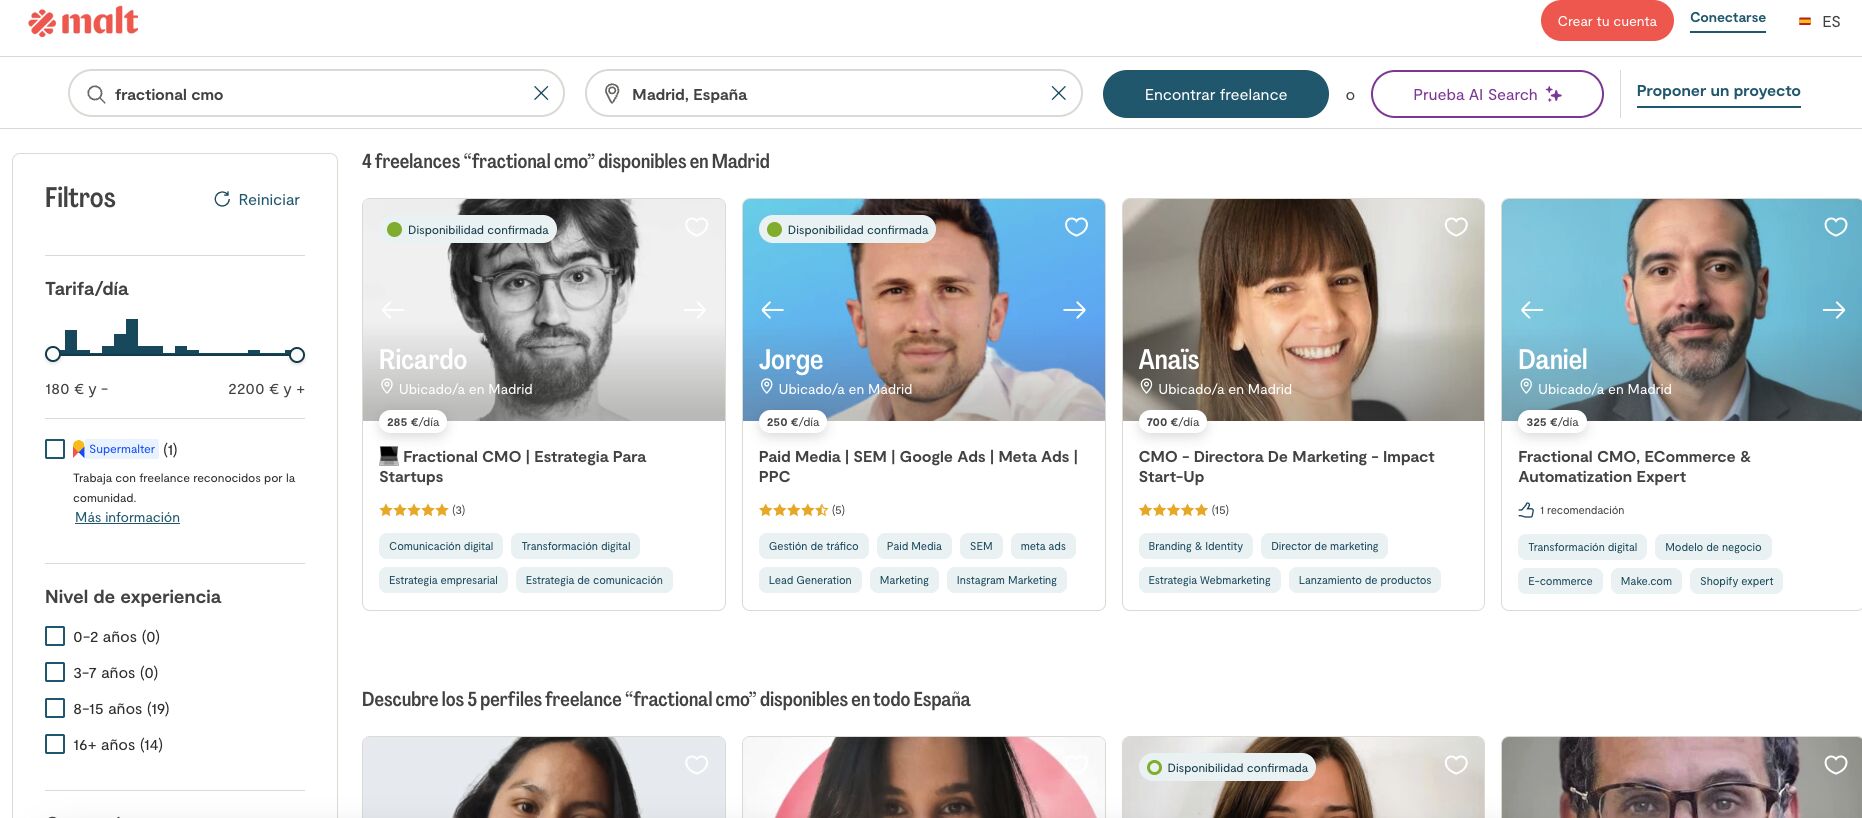The image size is (1862, 818).
Task: Open the Más información link
Action: click(x=127, y=517)
